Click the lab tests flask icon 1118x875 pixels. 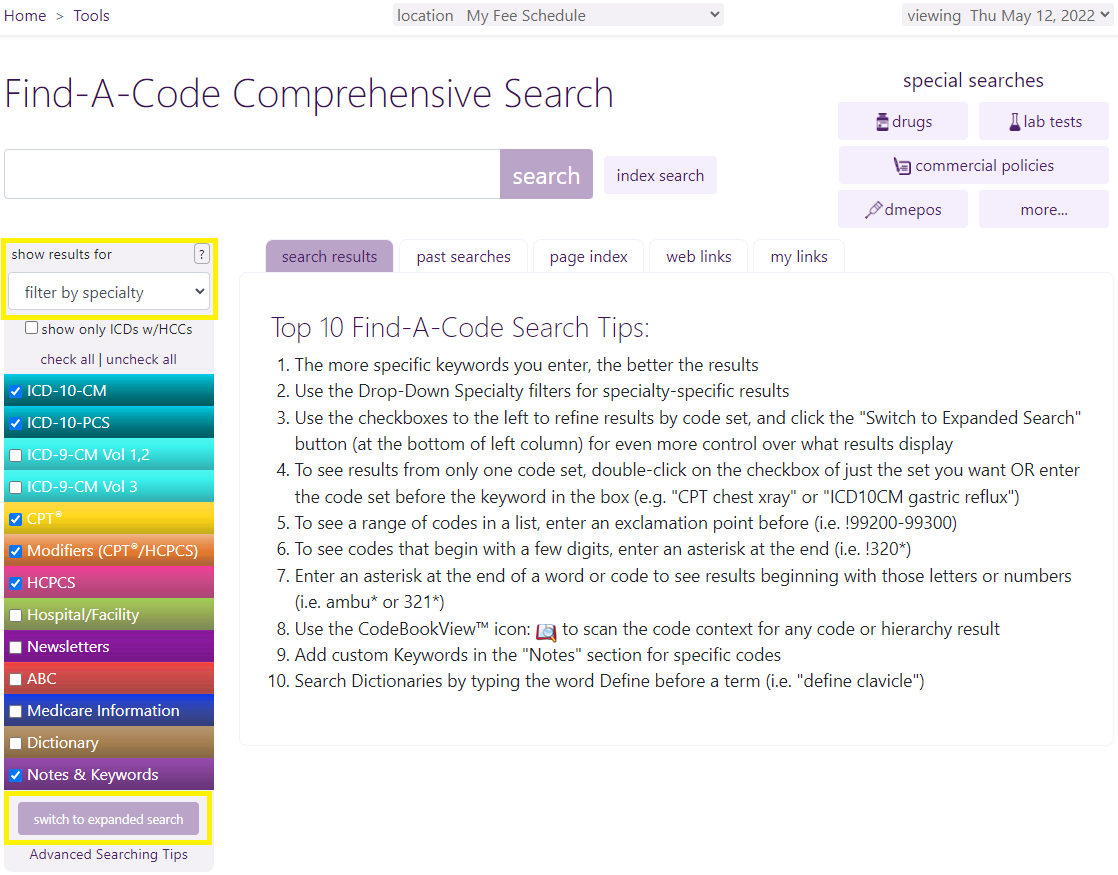(1015, 122)
